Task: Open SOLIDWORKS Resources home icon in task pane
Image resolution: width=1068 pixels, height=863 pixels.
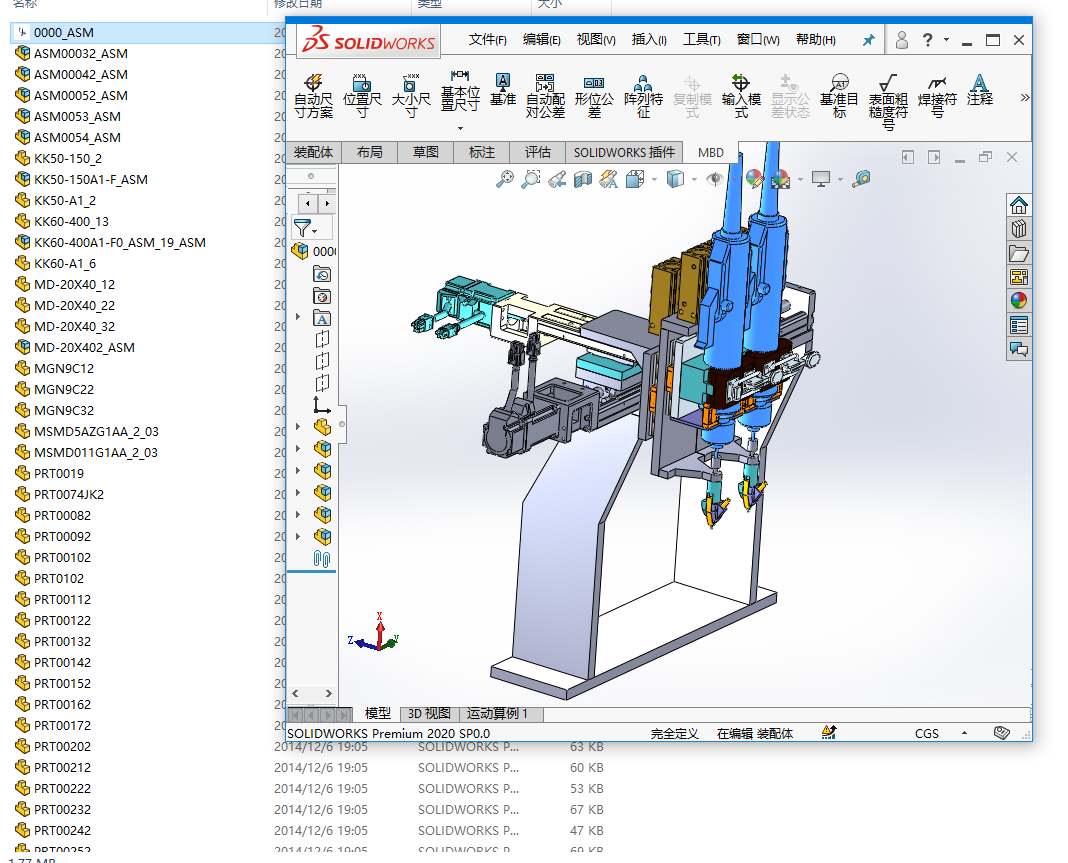Action: point(1018,205)
